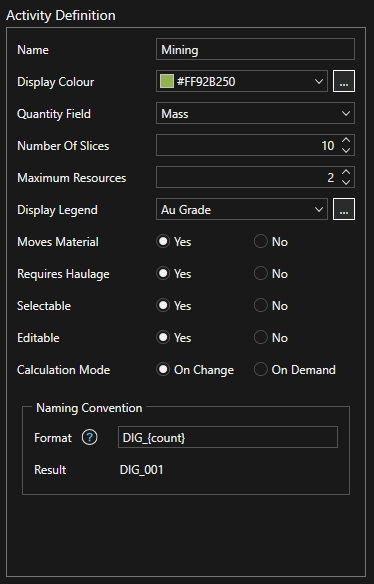Open the Quantity Field Mass dropdown

click(255, 113)
